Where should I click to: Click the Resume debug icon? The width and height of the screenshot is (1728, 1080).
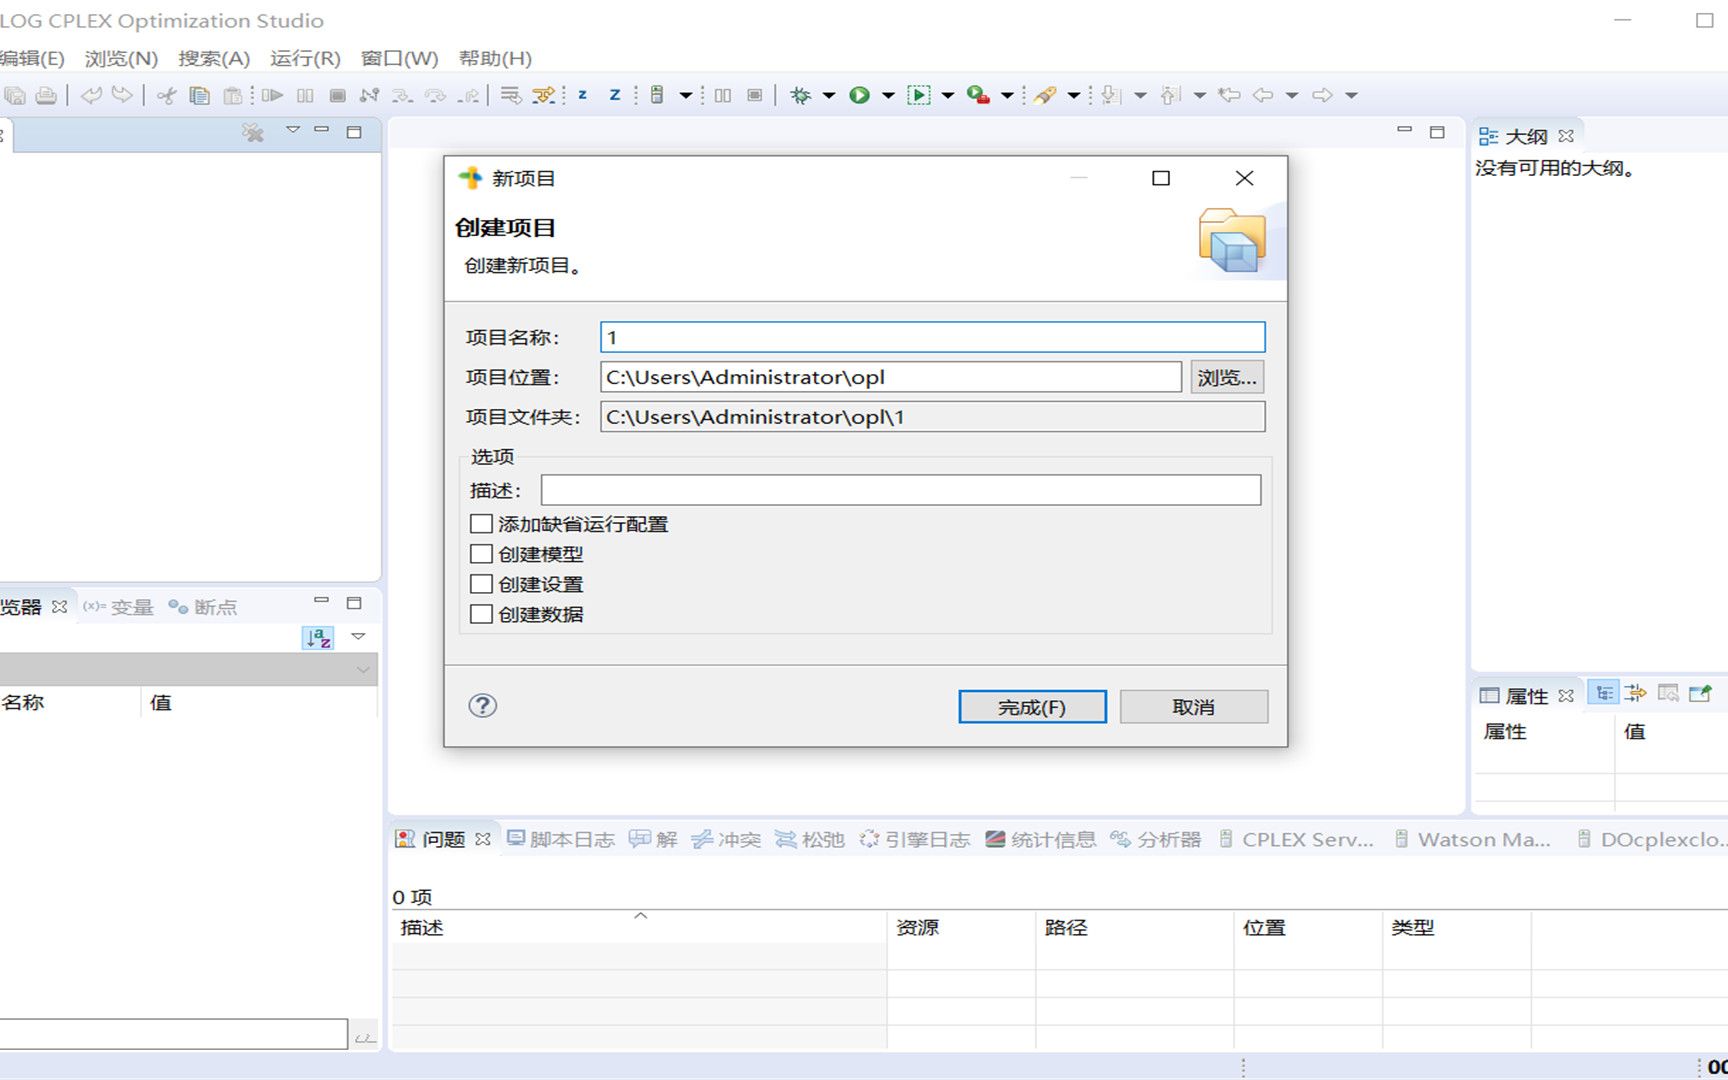272,95
